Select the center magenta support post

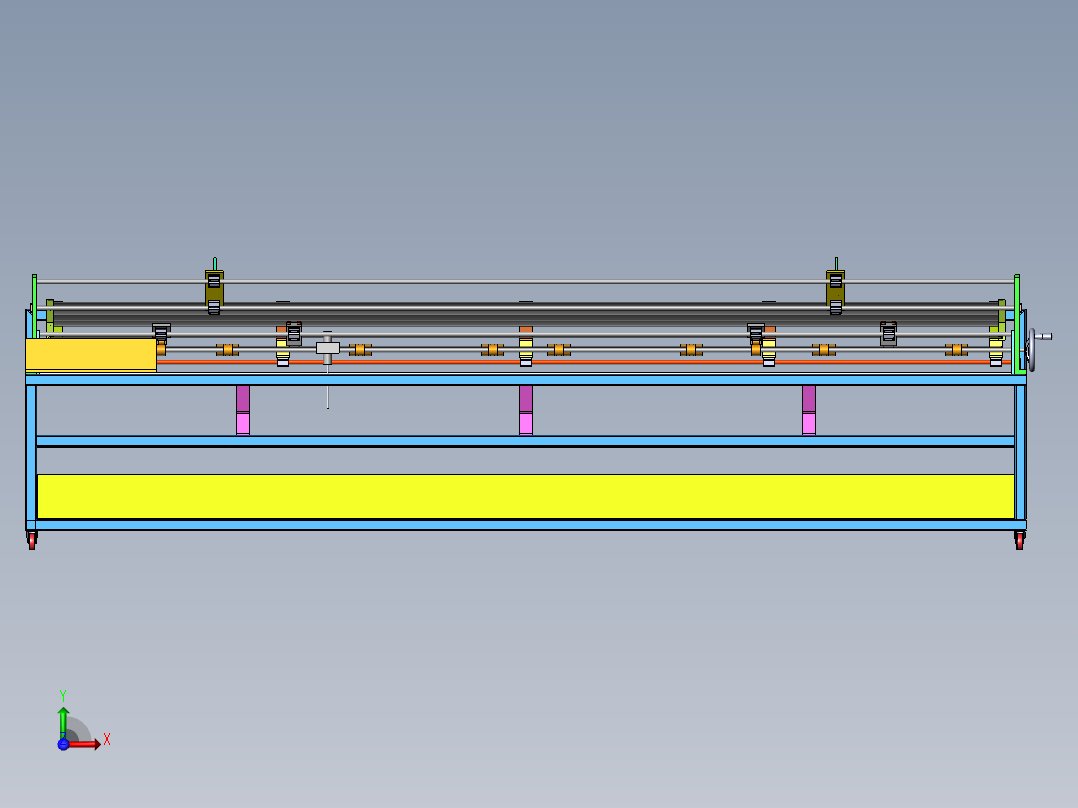[x=526, y=411]
